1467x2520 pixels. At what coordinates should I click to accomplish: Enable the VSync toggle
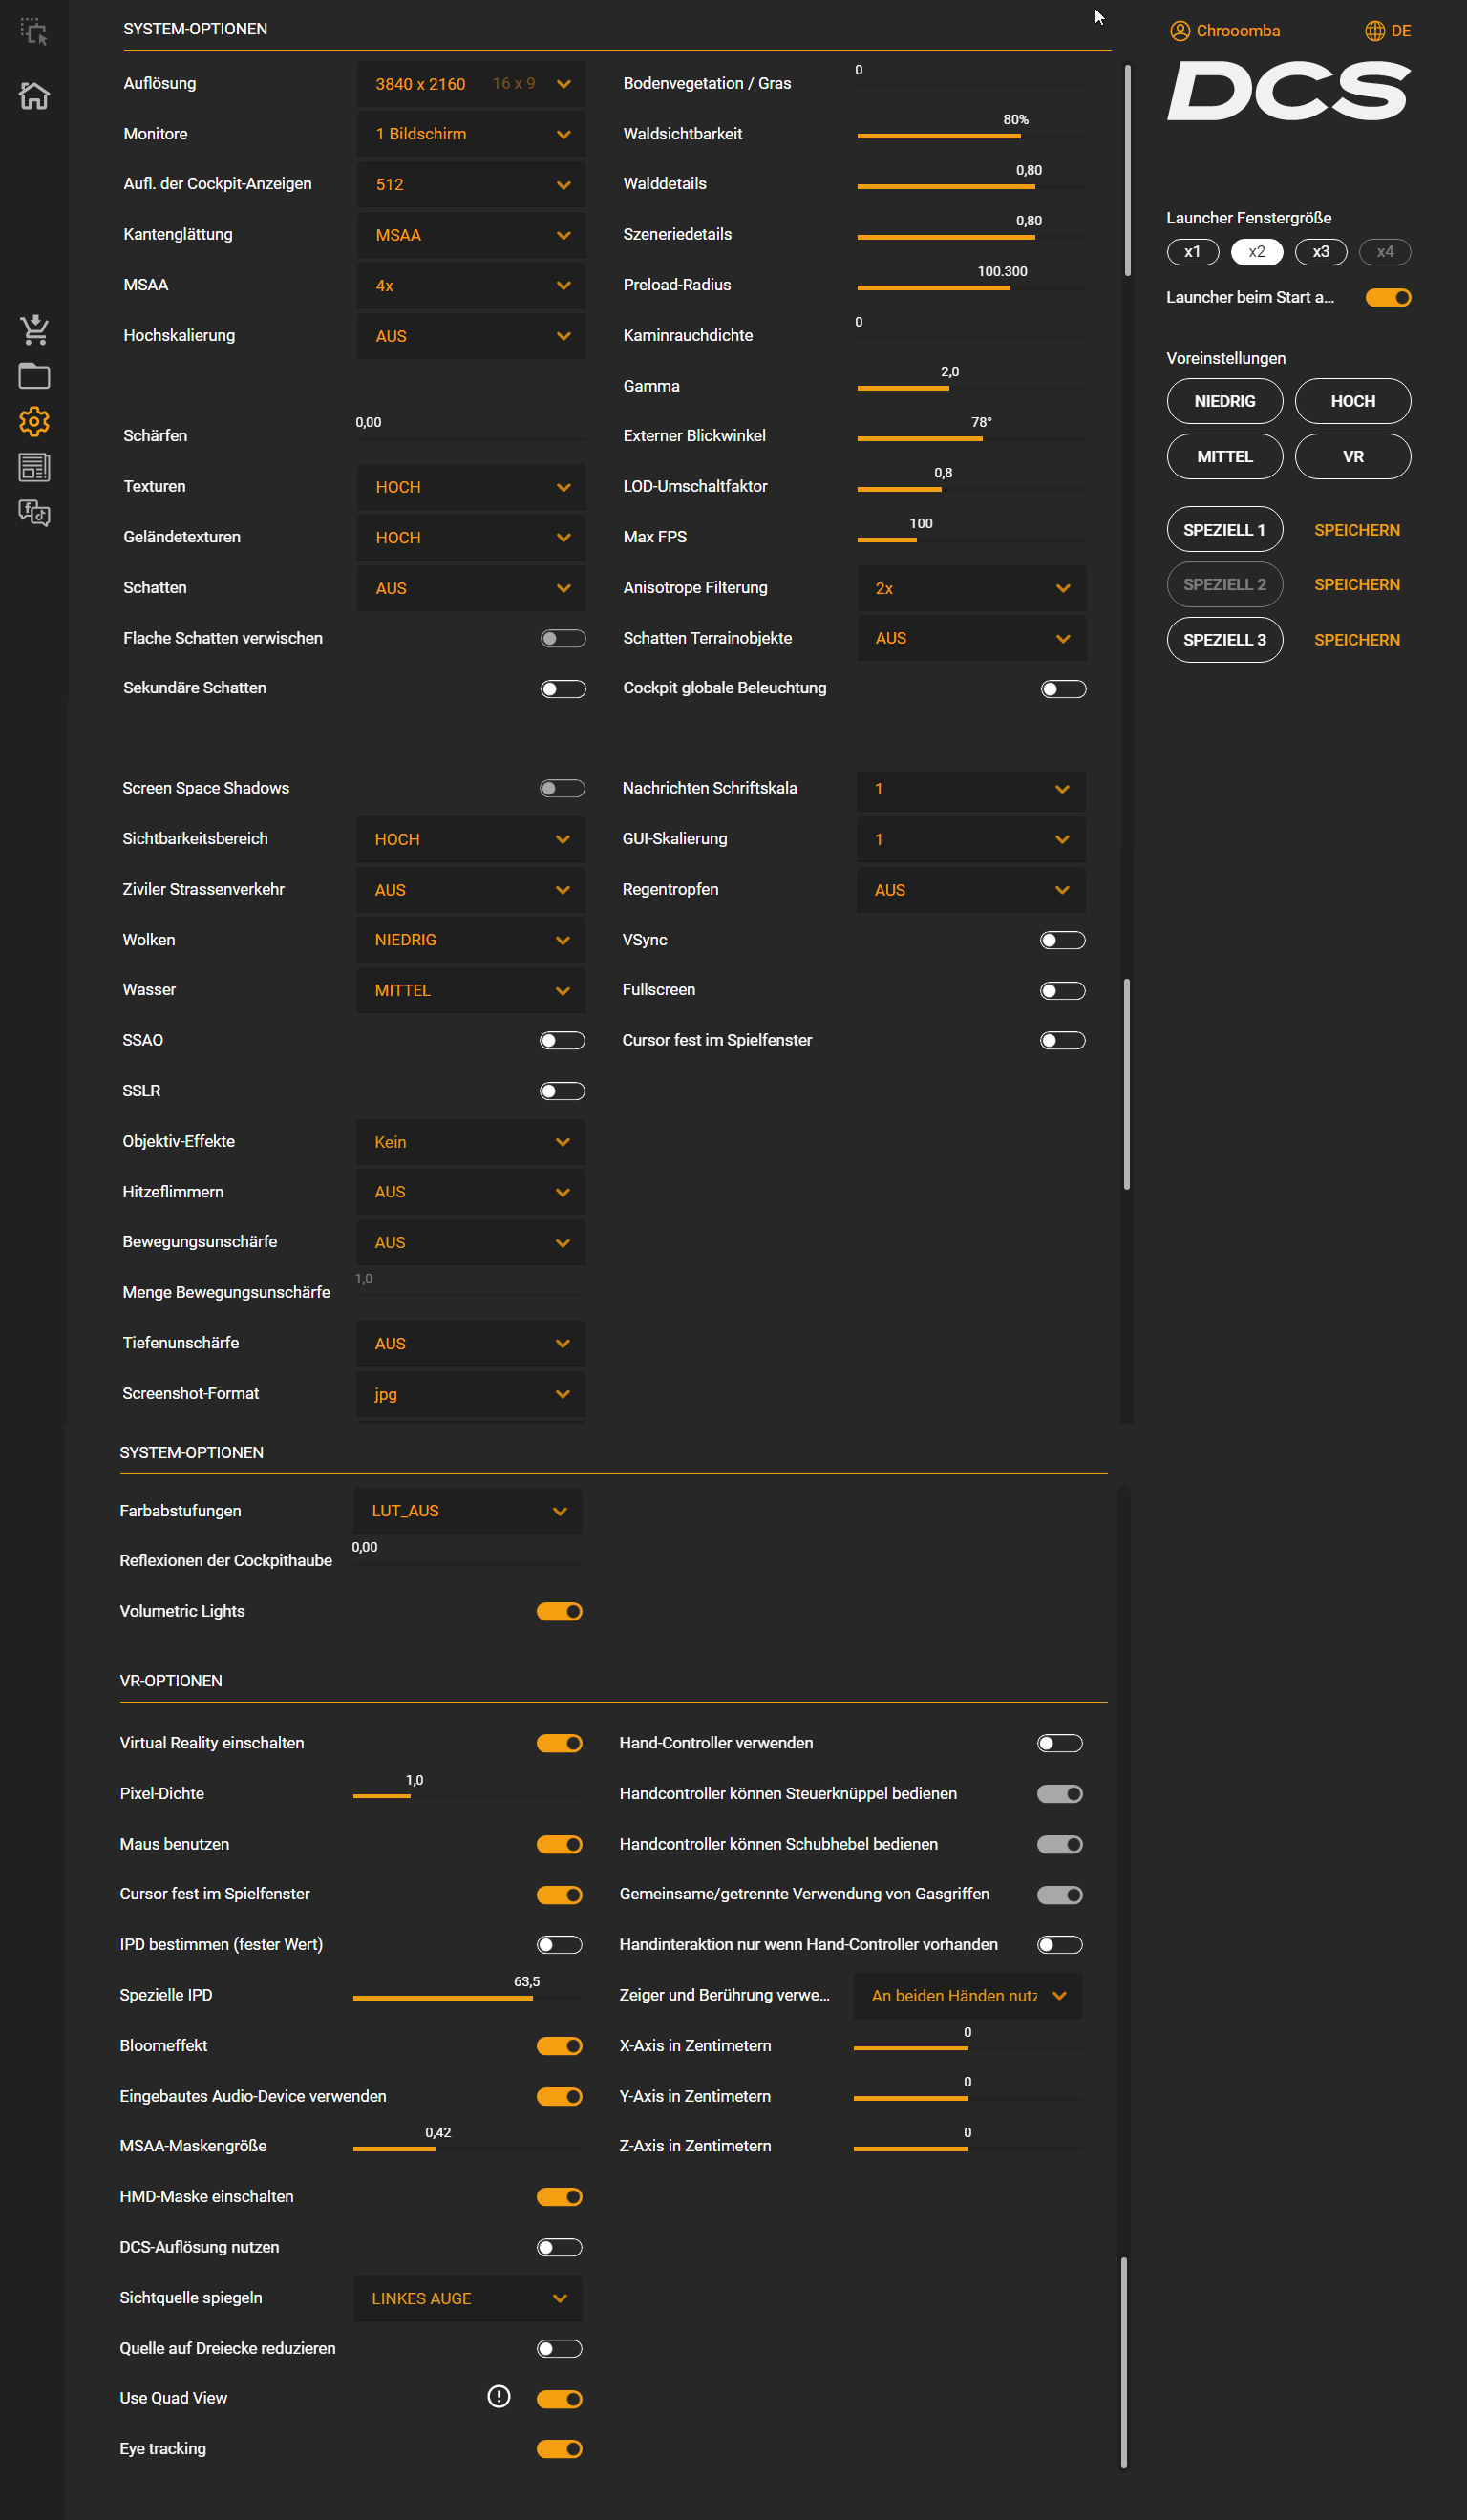[x=1062, y=940]
